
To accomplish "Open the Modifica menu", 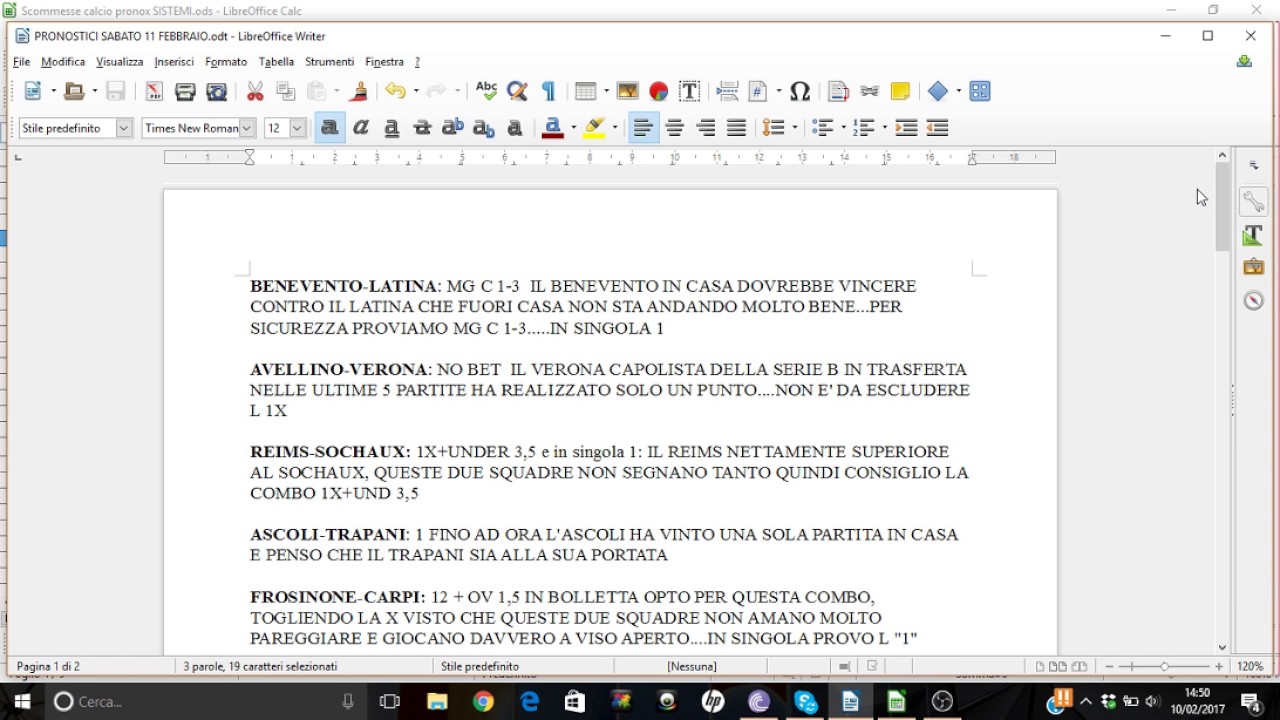I will tap(63, 62).
